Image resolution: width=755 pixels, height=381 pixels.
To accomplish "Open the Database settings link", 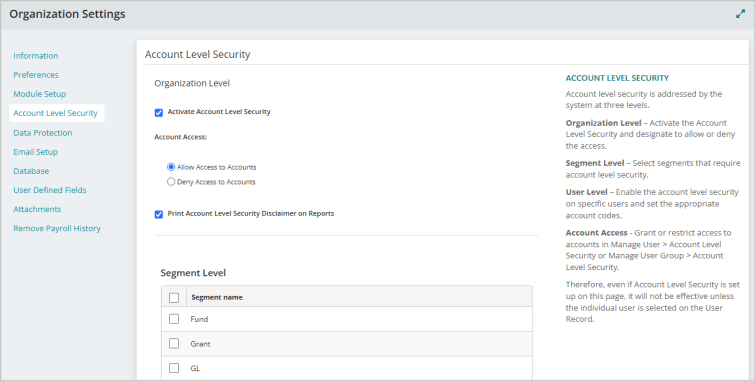I will (x=31, y=171).
